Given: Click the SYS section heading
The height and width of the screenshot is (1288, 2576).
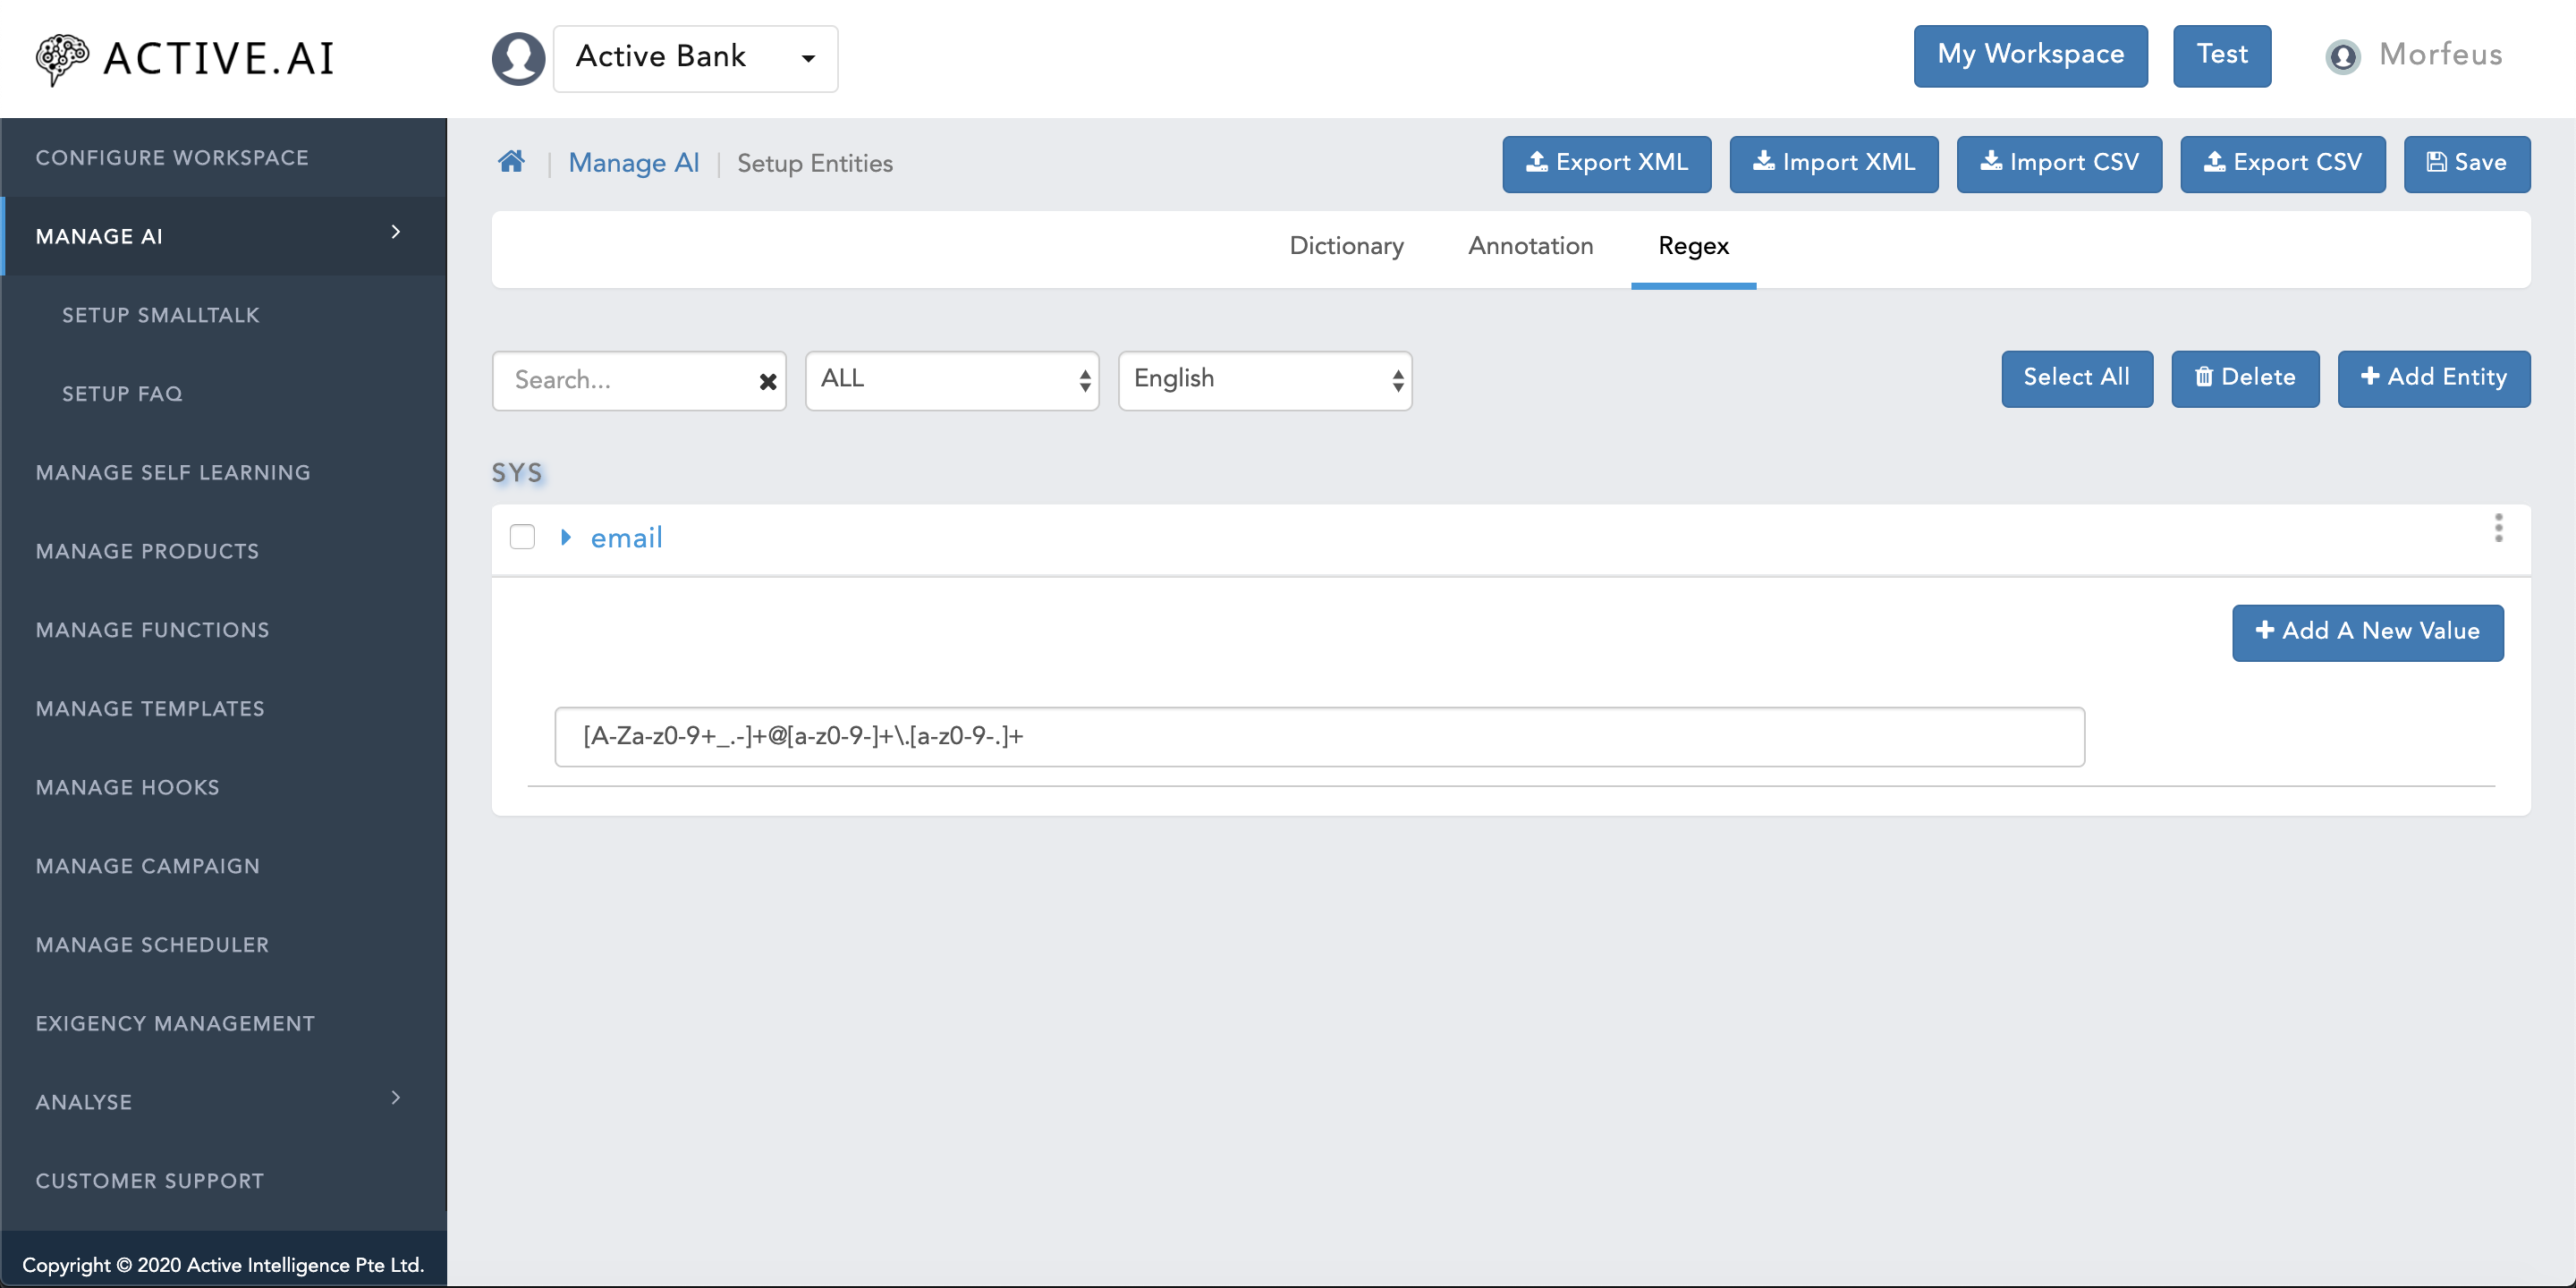Looking at the screenshot, I should (517, 473).
